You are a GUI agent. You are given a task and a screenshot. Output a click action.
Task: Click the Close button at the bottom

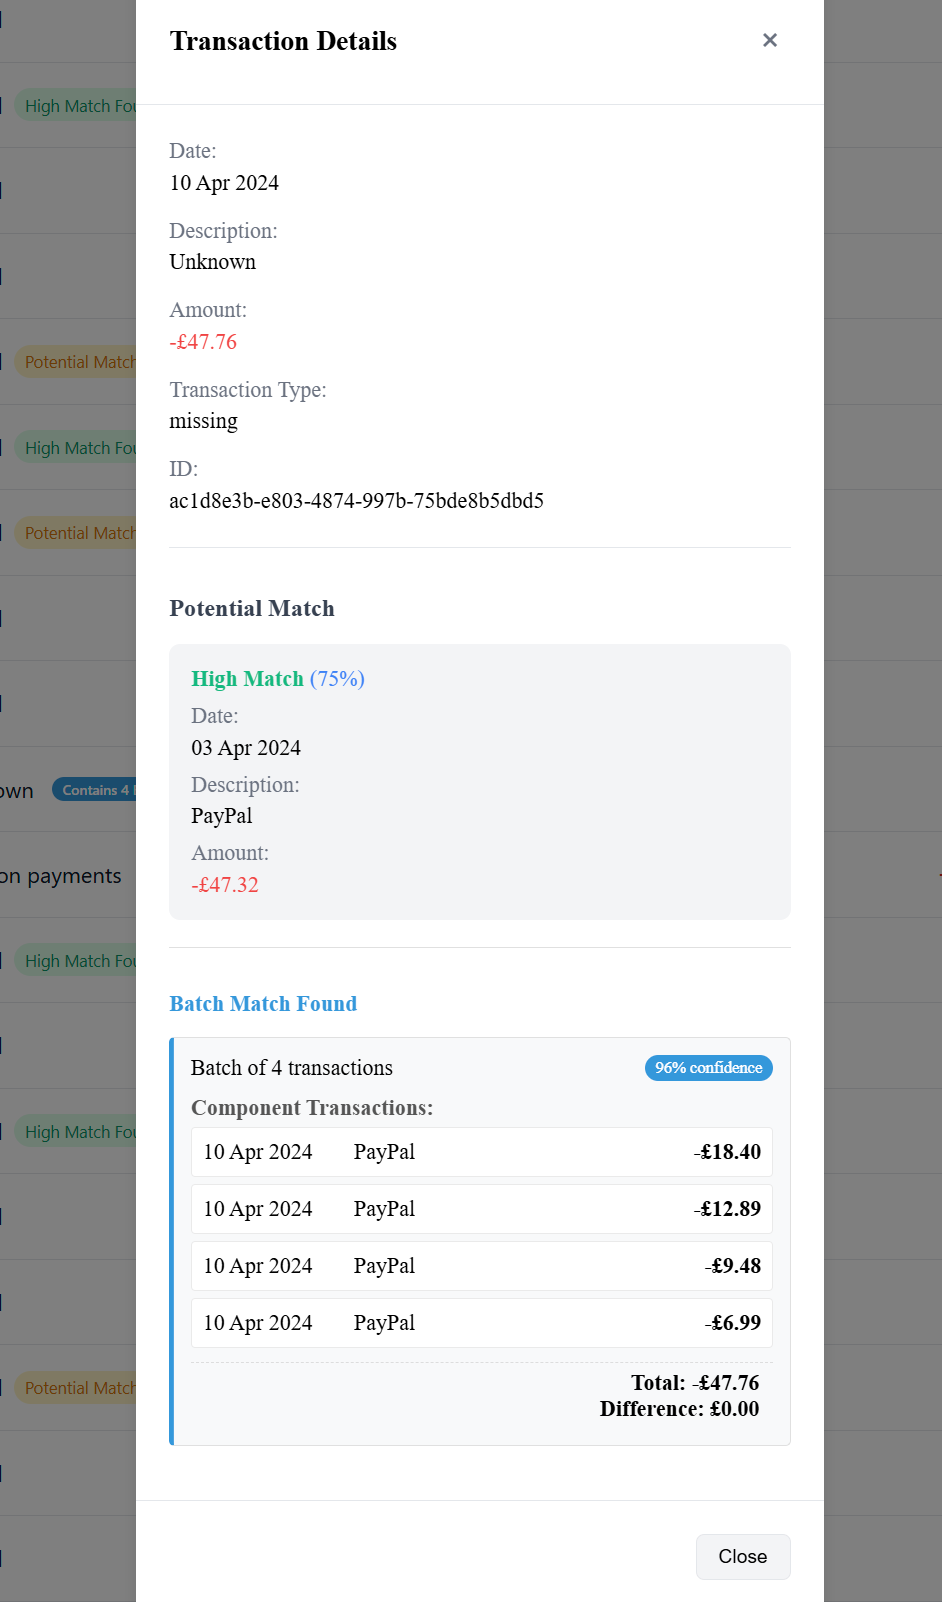742,1557
